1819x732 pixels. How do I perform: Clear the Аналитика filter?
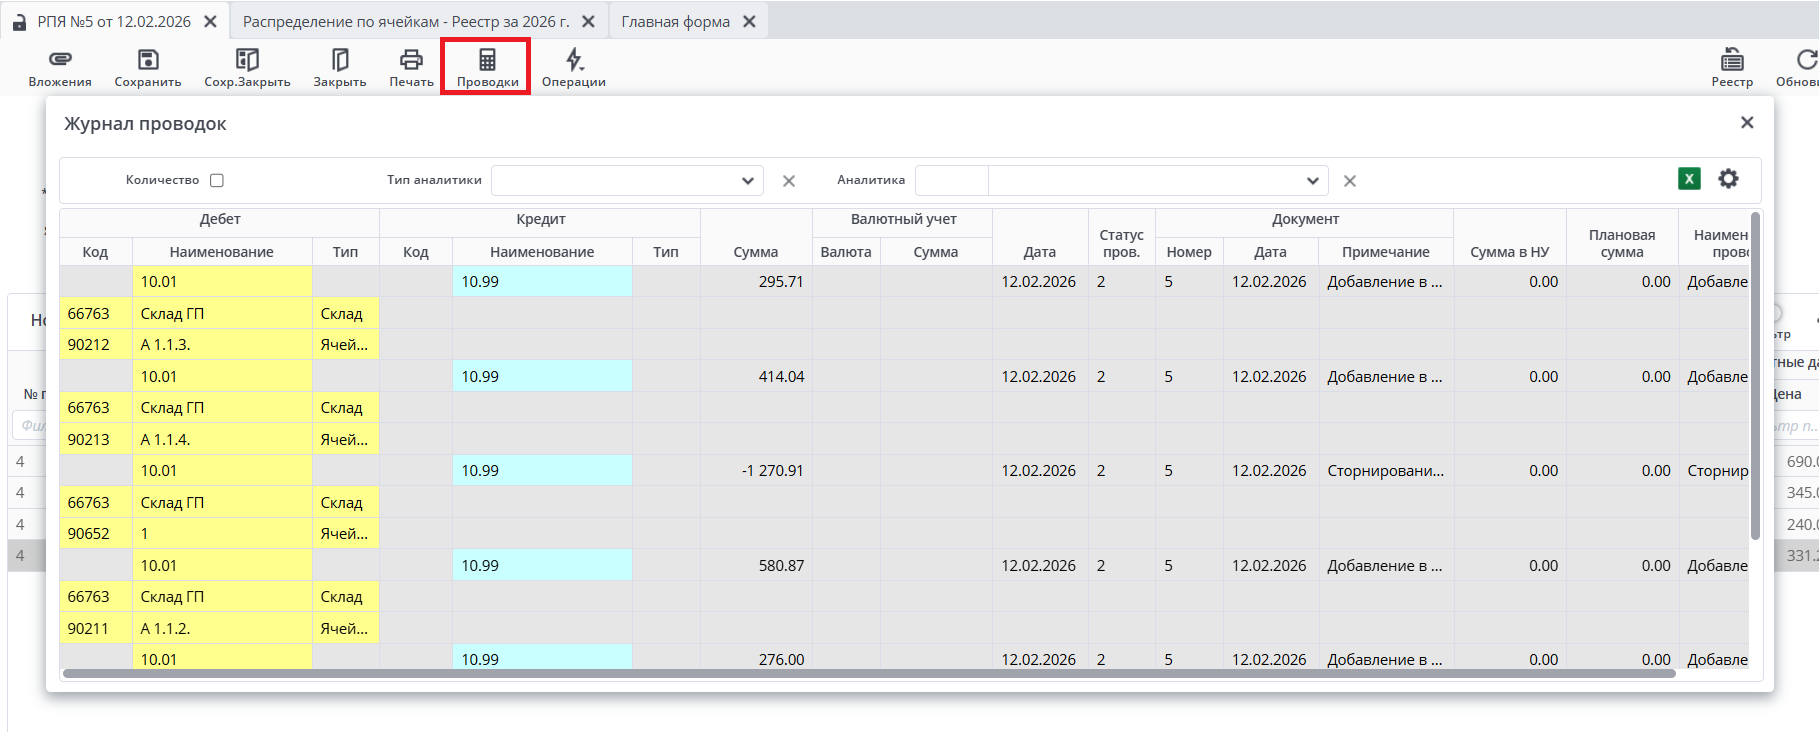click(1350, 181)
